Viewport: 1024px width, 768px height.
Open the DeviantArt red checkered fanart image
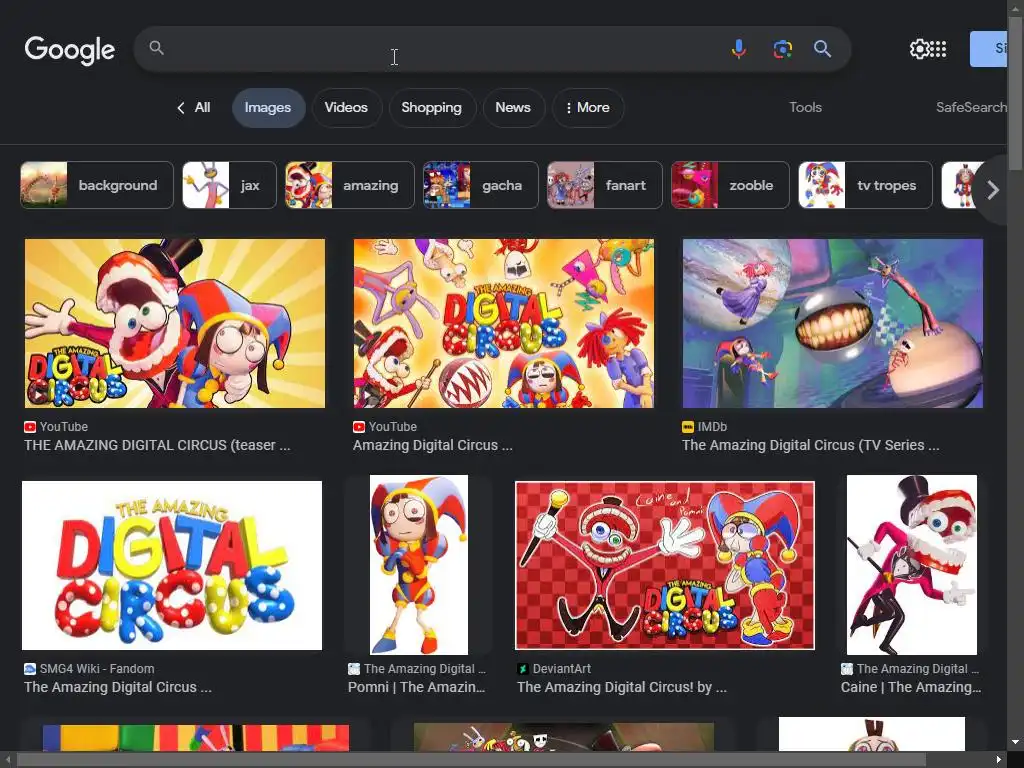(665, 566)
